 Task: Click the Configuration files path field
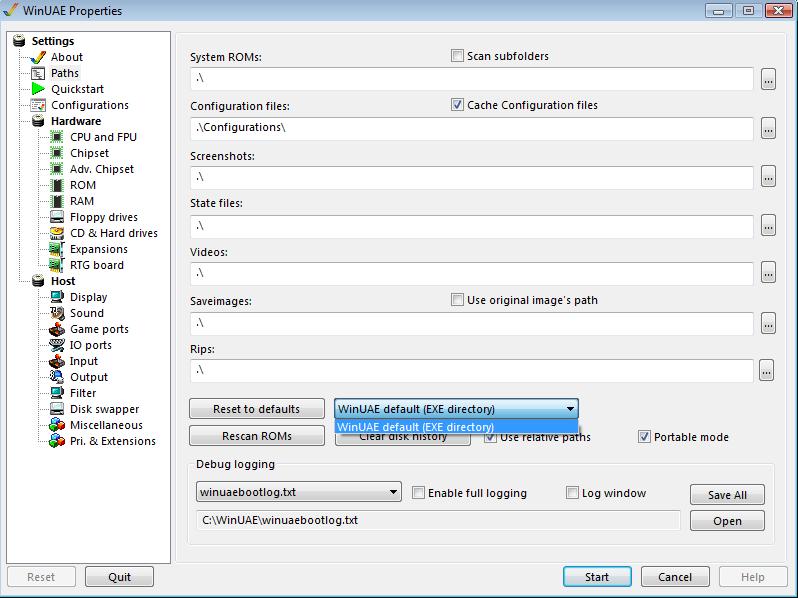pos(472,128)
